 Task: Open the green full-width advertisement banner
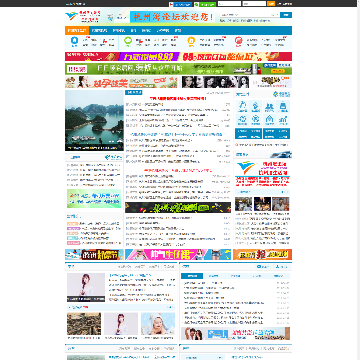tap(178, 69)
